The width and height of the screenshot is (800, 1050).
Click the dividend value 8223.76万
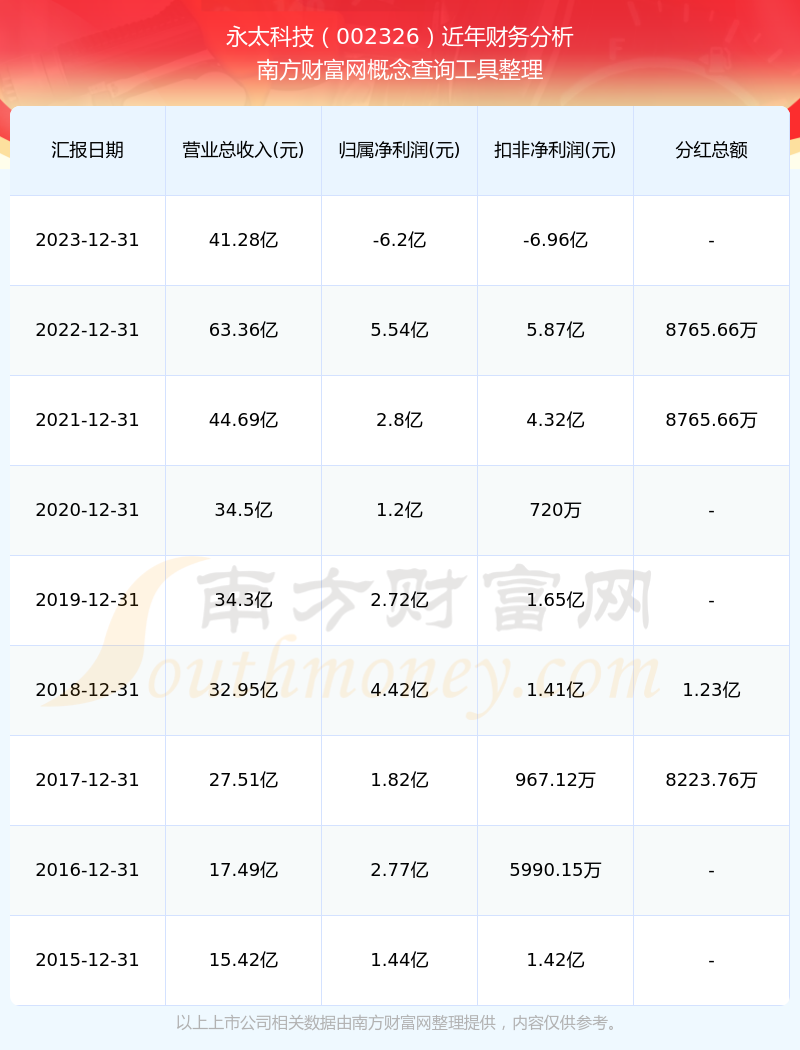coord(712,780)
